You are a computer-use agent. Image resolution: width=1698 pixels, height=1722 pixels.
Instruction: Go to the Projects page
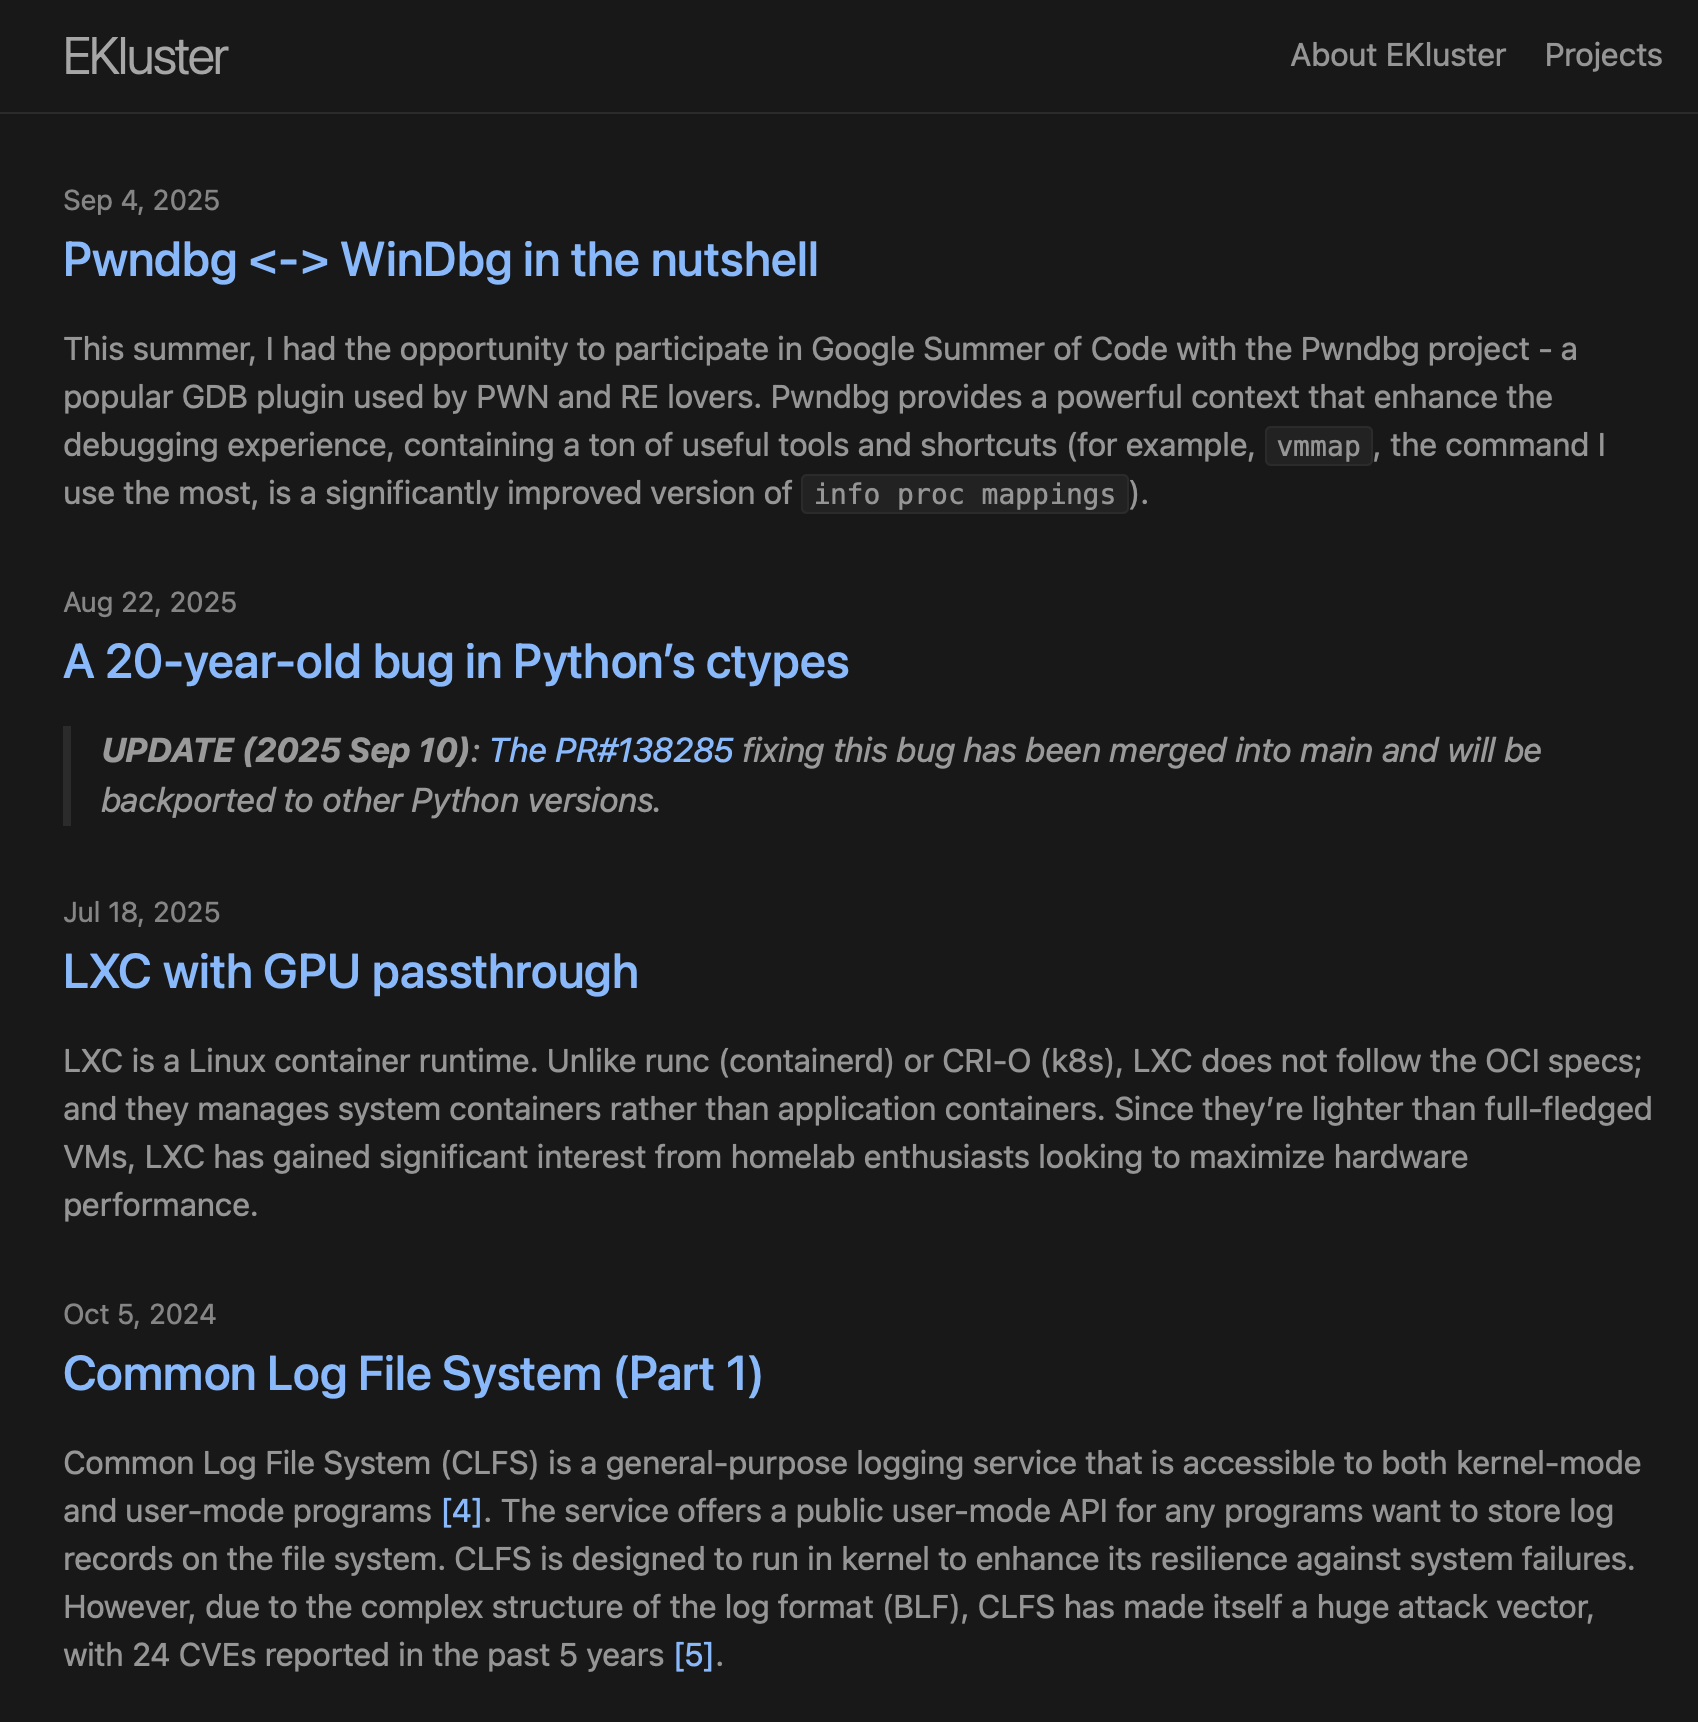tap(1602, 55)
